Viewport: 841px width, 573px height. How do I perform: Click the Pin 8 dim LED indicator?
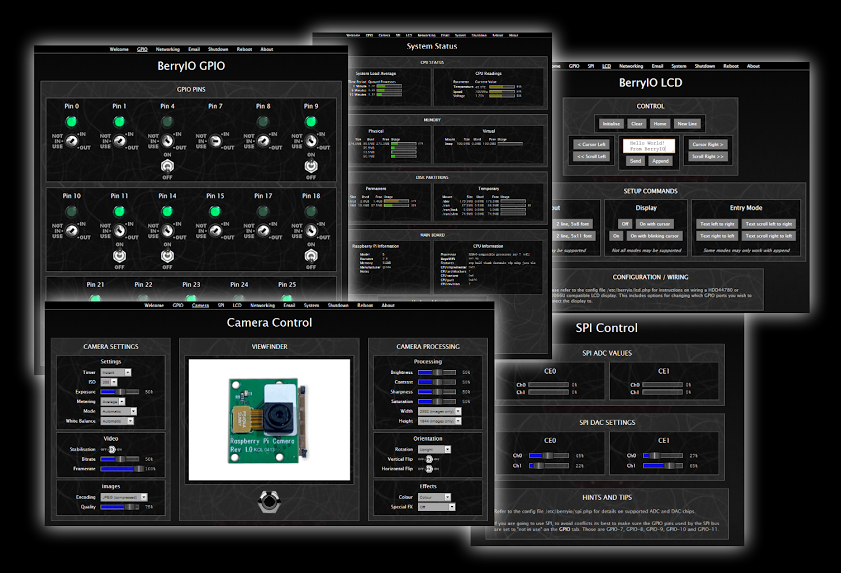tap(263, 122)
